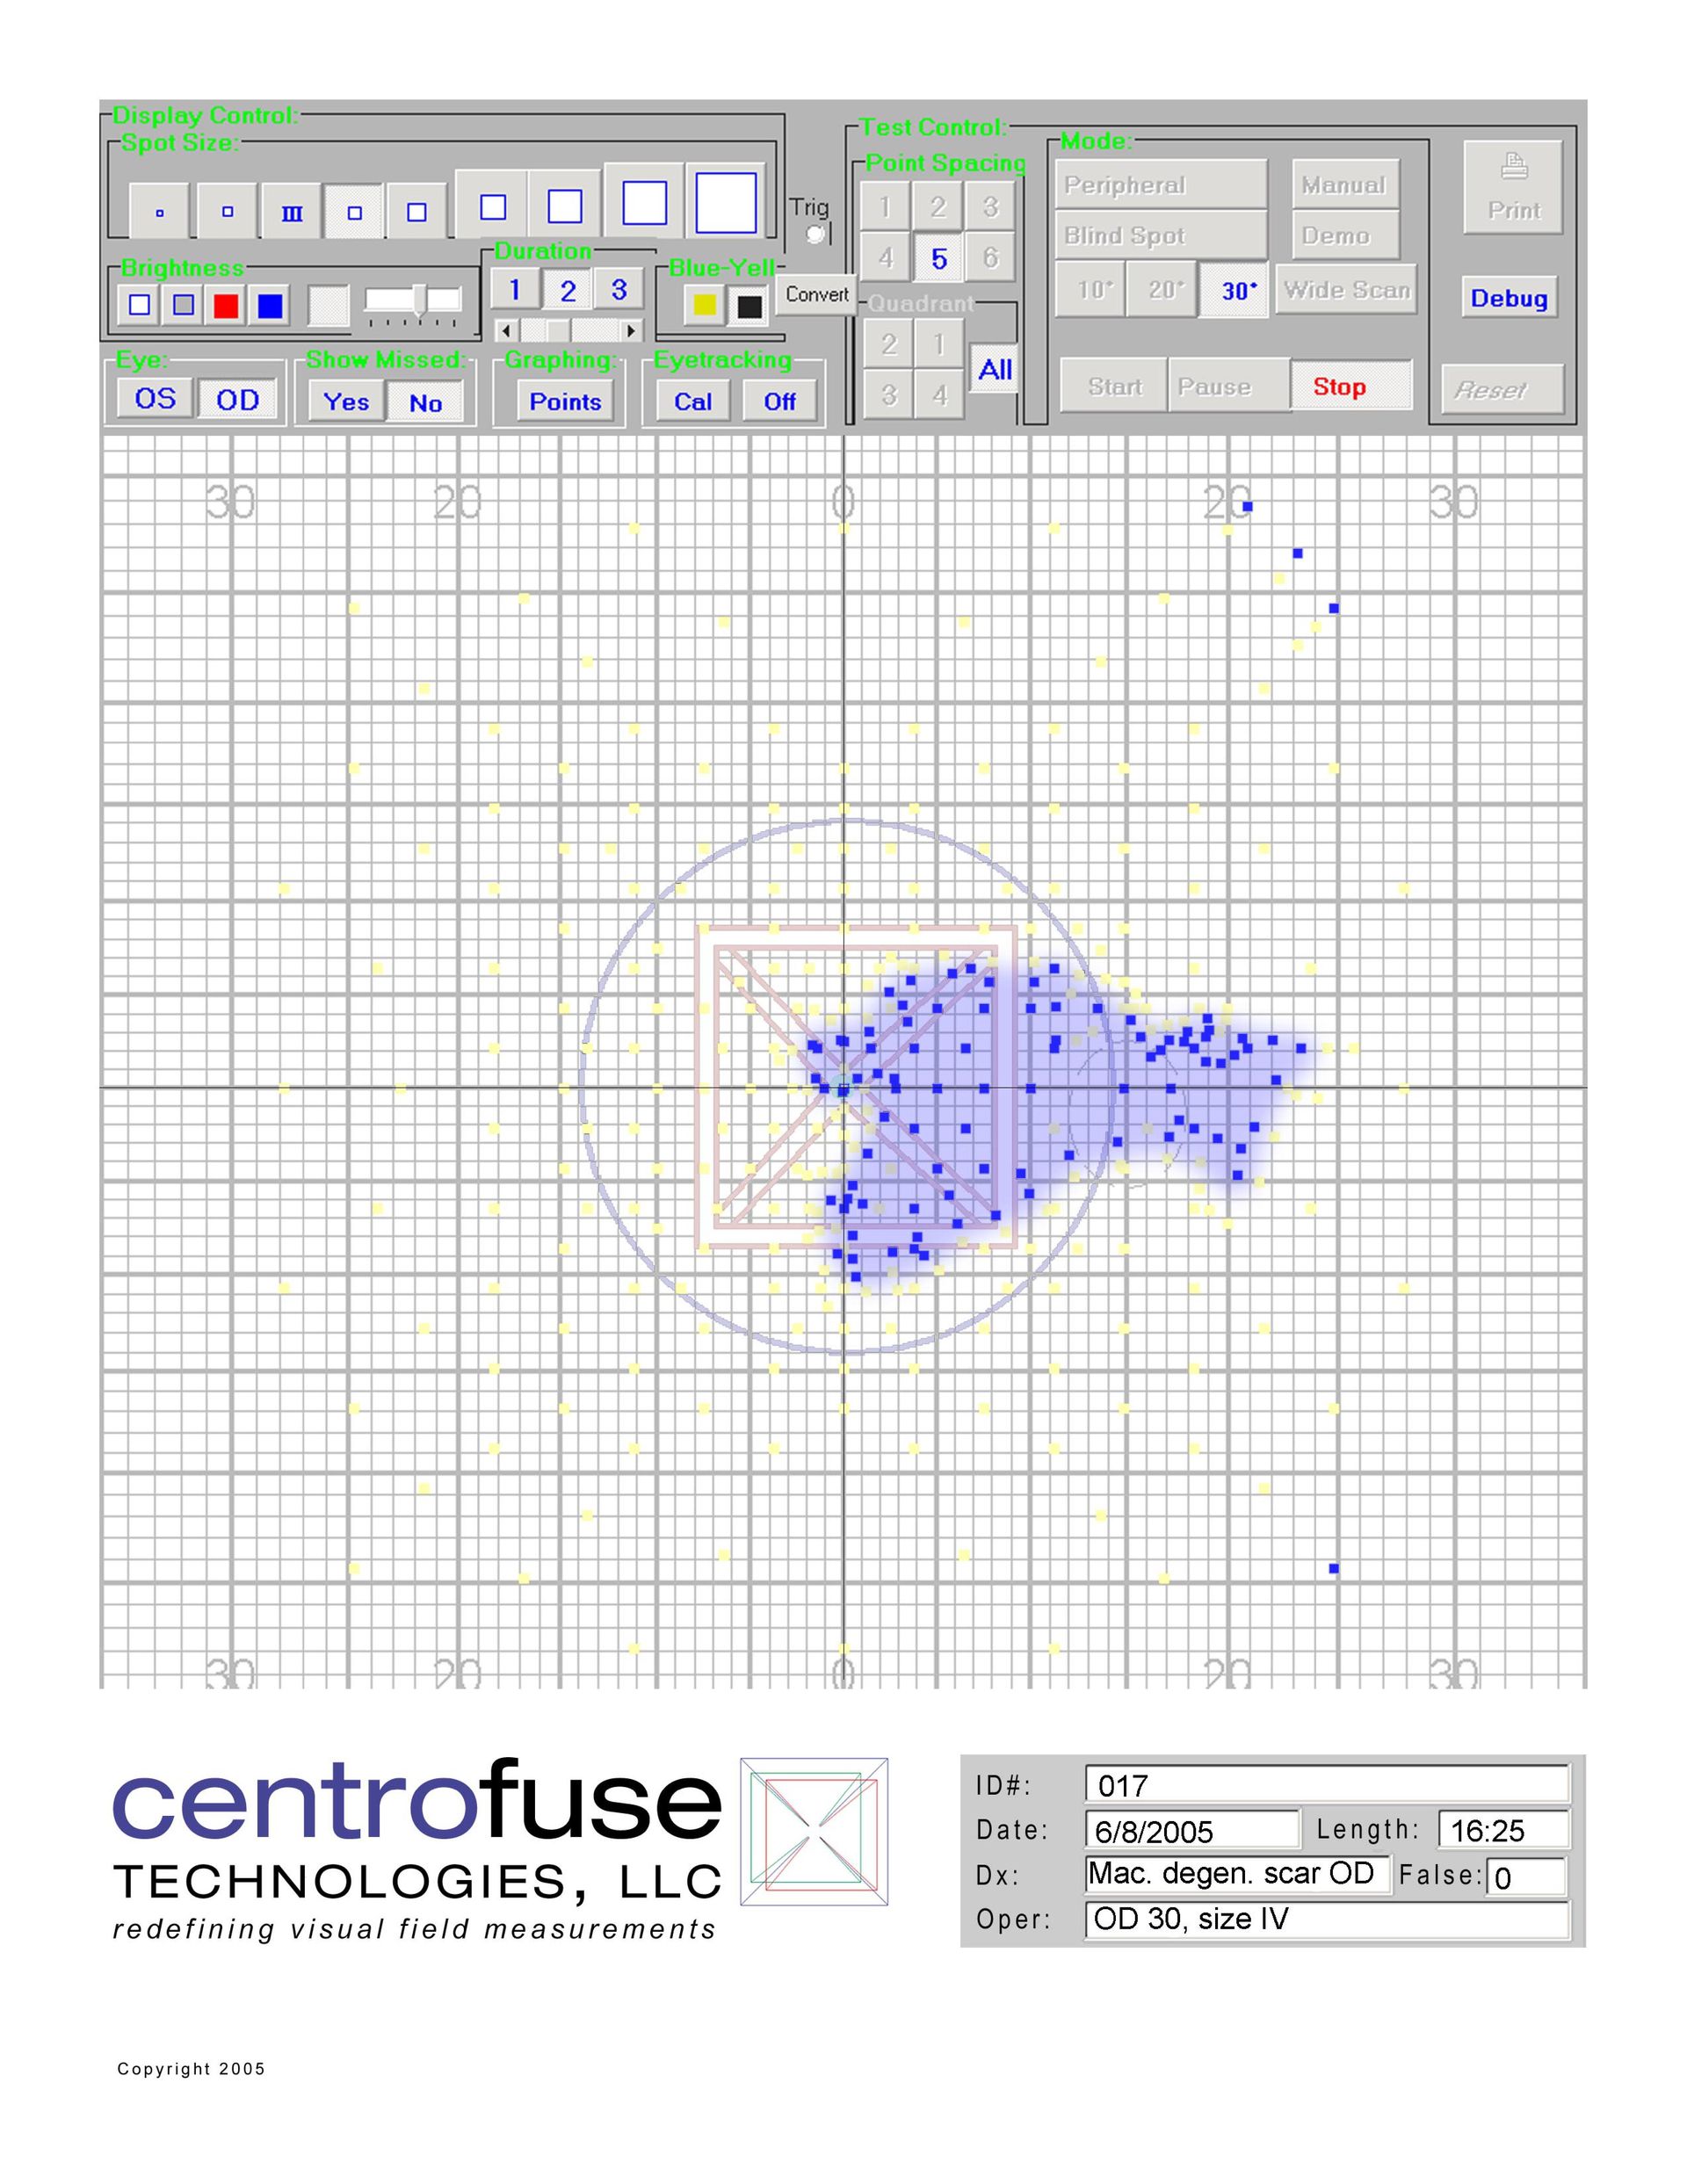Turn eyetracking Off
Image resolution: width=1687 pixels, height=2184 pixels.
[779, 402]
